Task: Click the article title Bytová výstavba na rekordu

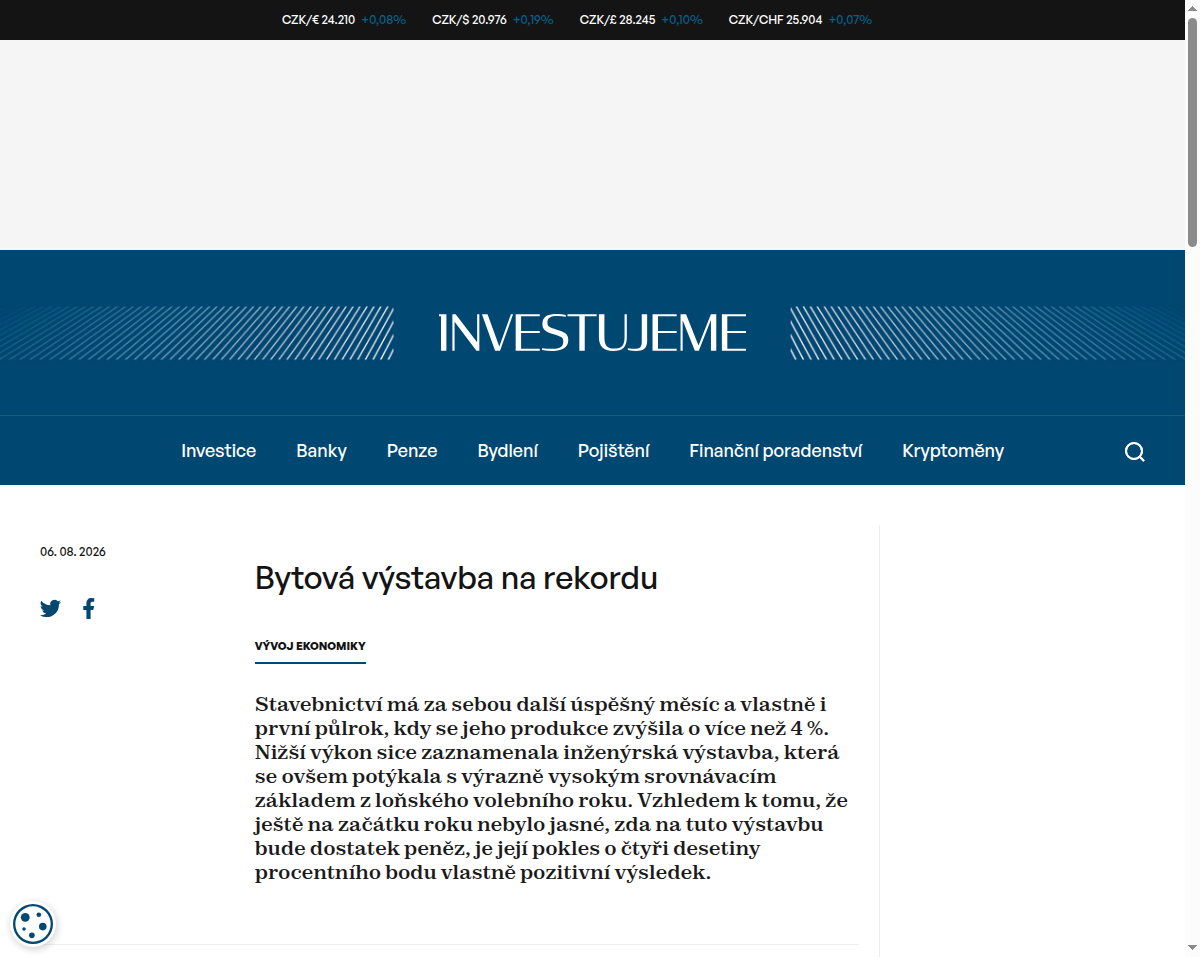Action: click(x=456, y=578)
